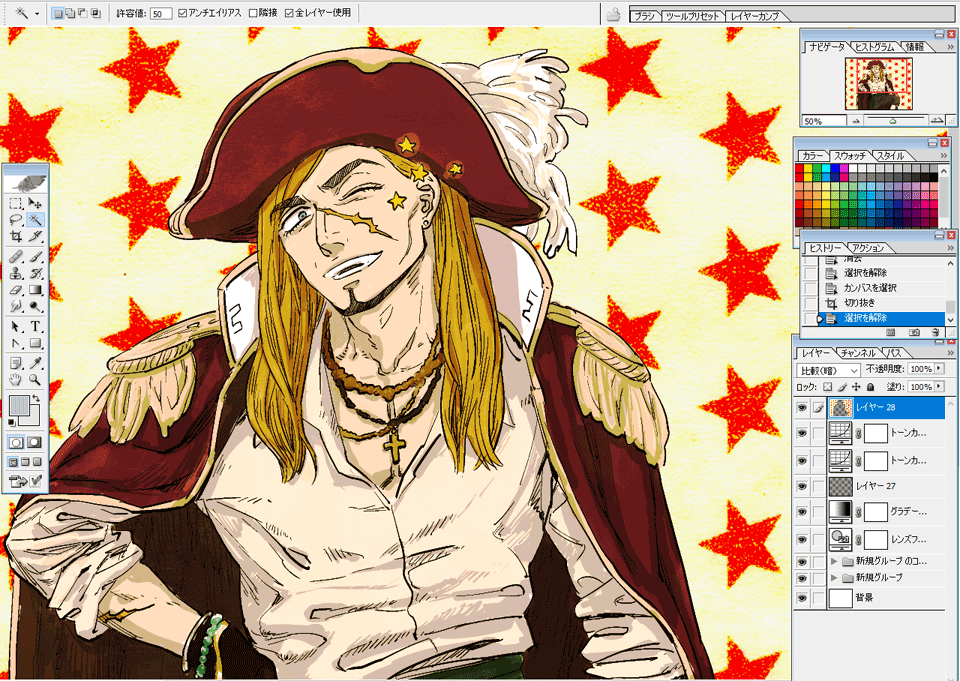Select the Pen tool
Screen dimensions: 960x681
(x=17, y=343)
